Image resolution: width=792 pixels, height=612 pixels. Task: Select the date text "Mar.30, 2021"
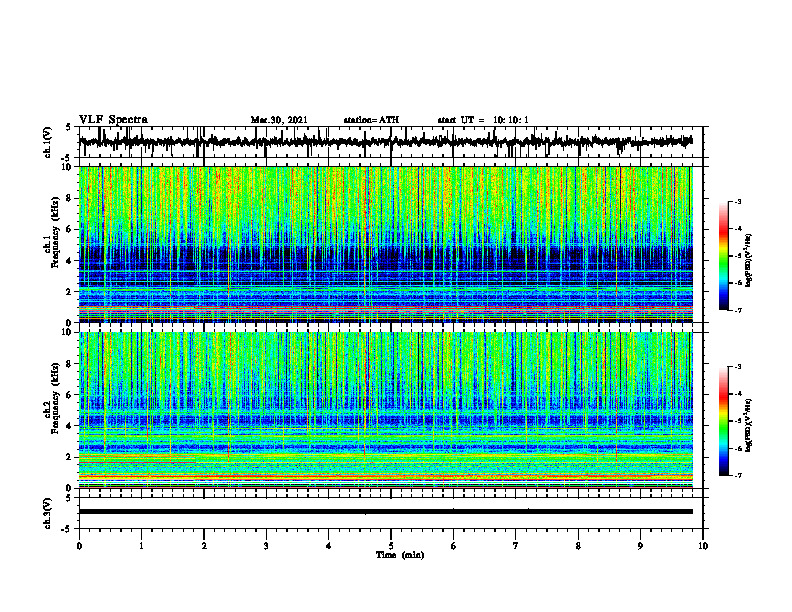click(279, 120)
